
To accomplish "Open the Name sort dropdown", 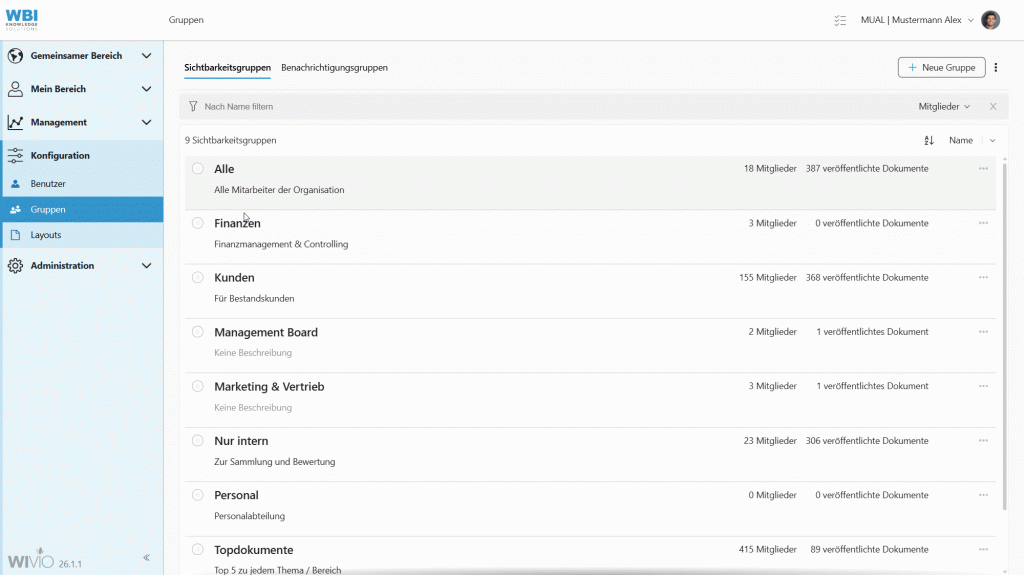I will (961, 140).
